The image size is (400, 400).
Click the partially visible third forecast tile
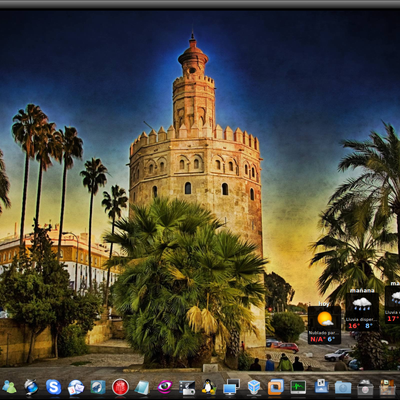[x=392, y=304]
